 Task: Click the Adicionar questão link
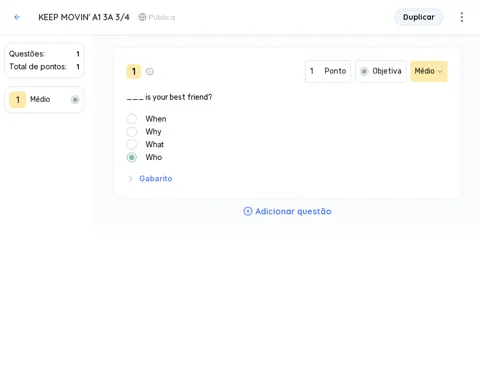[287, 211]
